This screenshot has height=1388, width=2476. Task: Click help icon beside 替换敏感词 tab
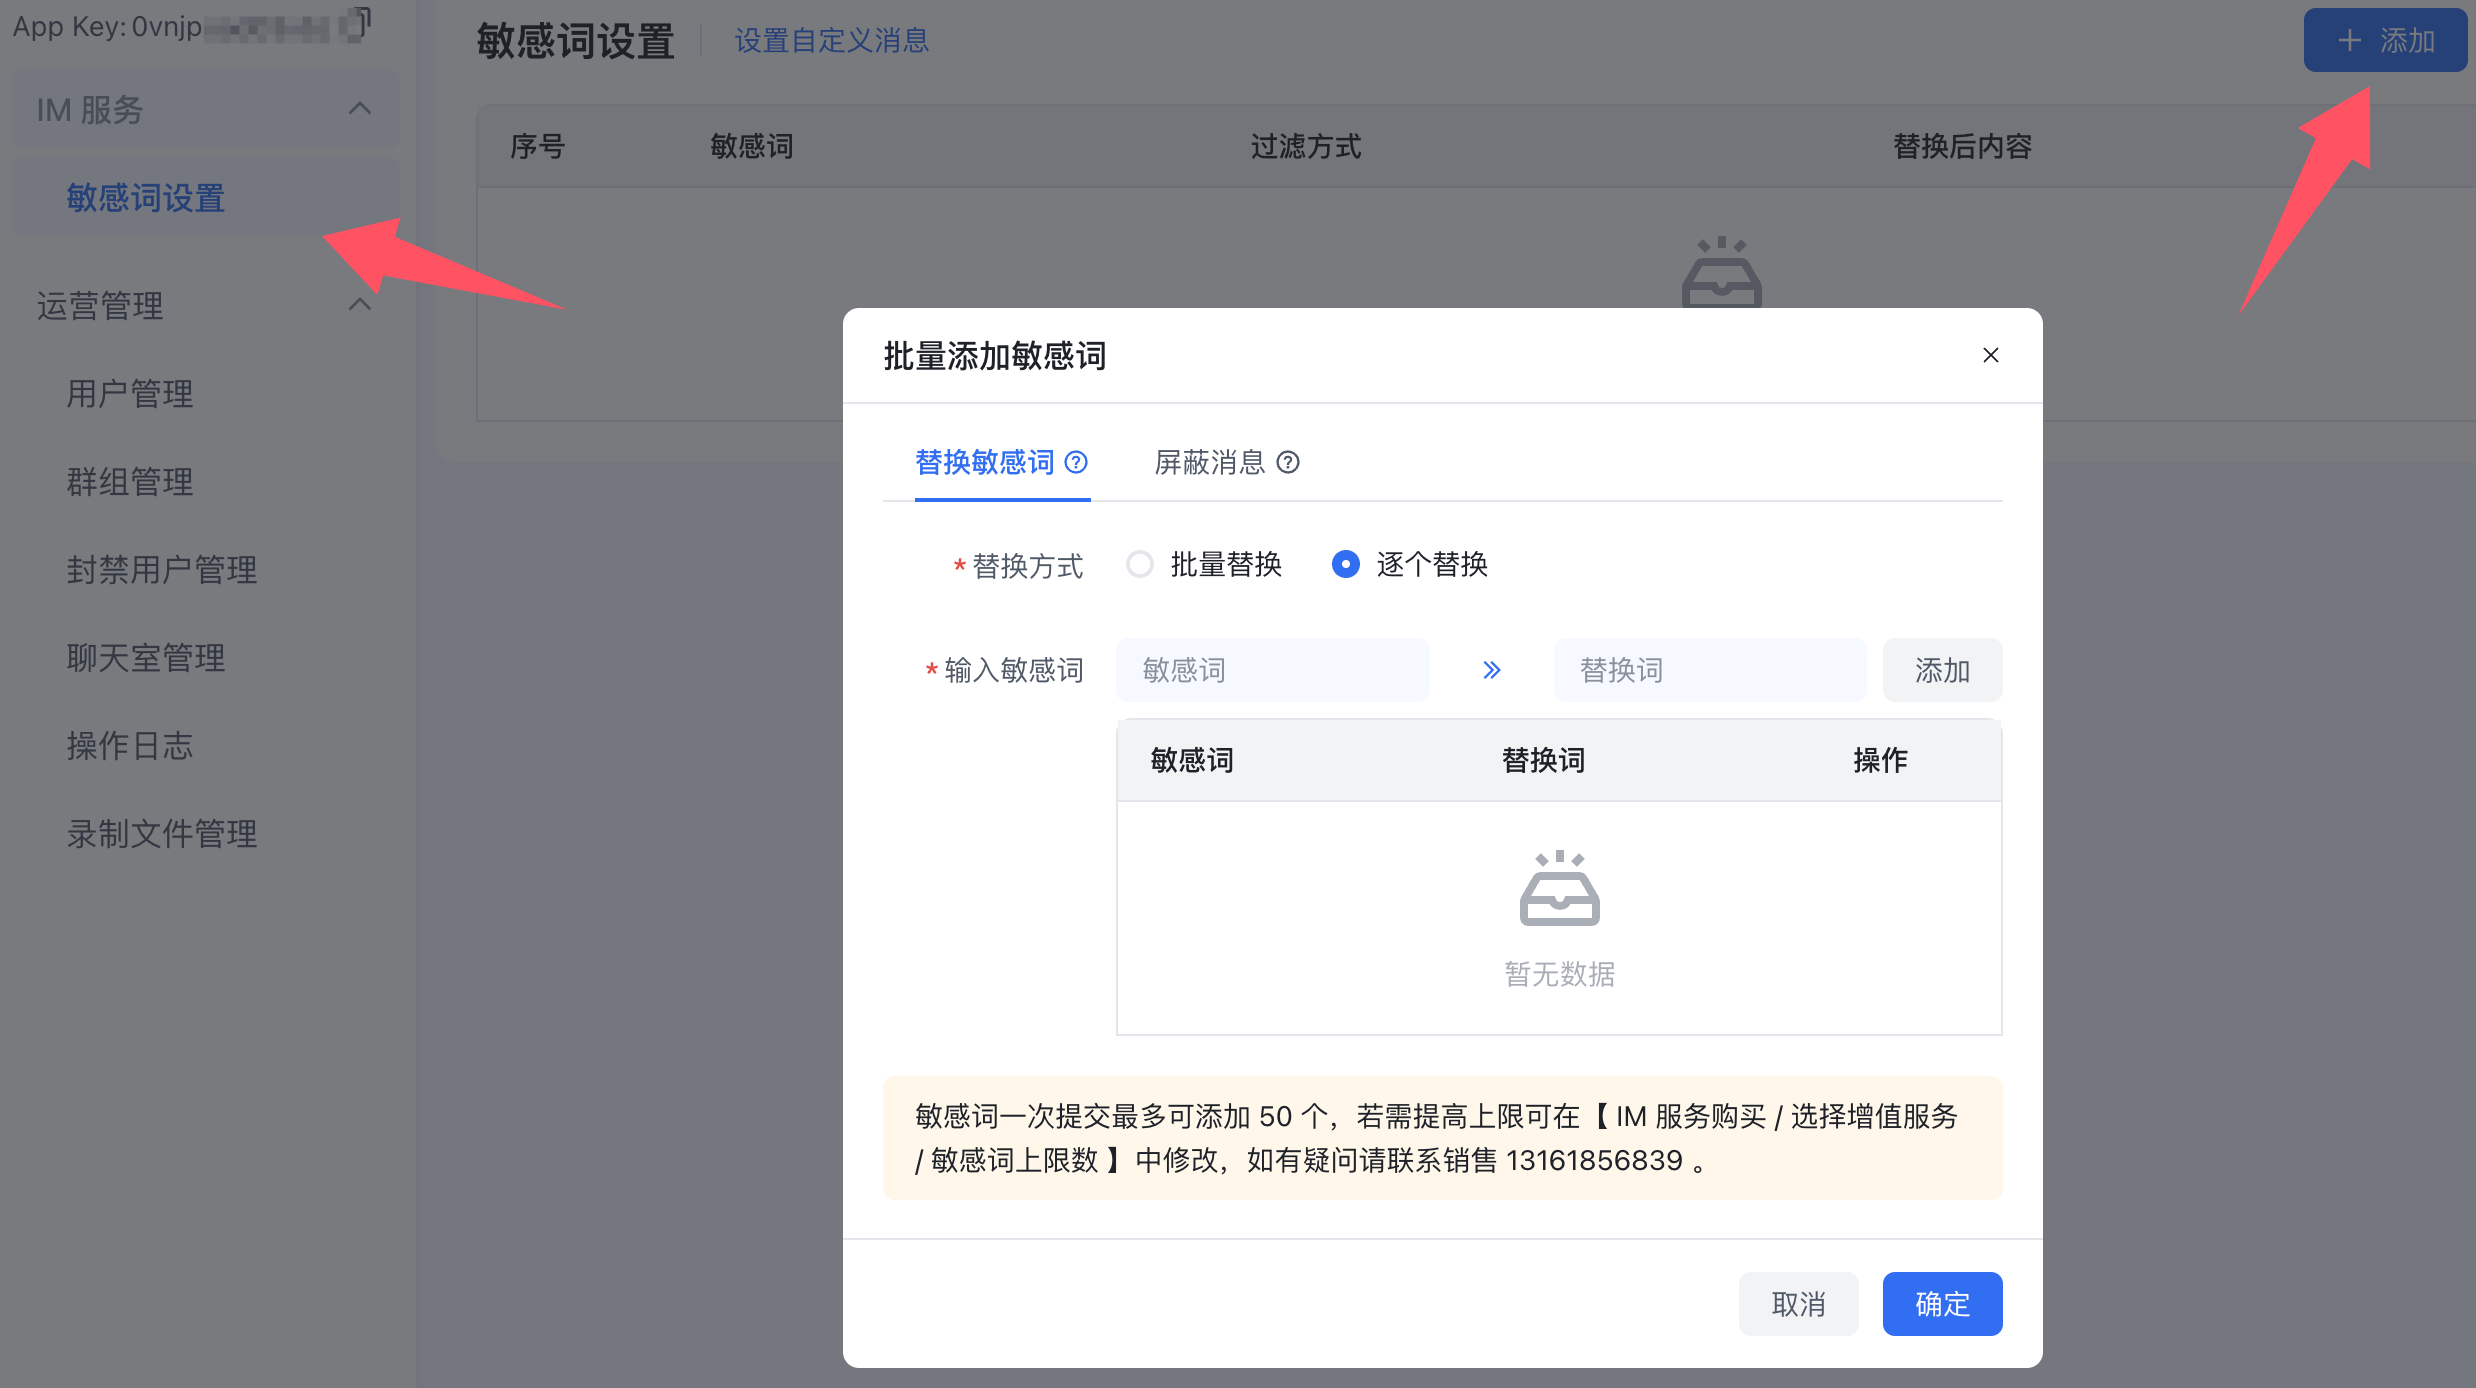(x=1076, y=462)
